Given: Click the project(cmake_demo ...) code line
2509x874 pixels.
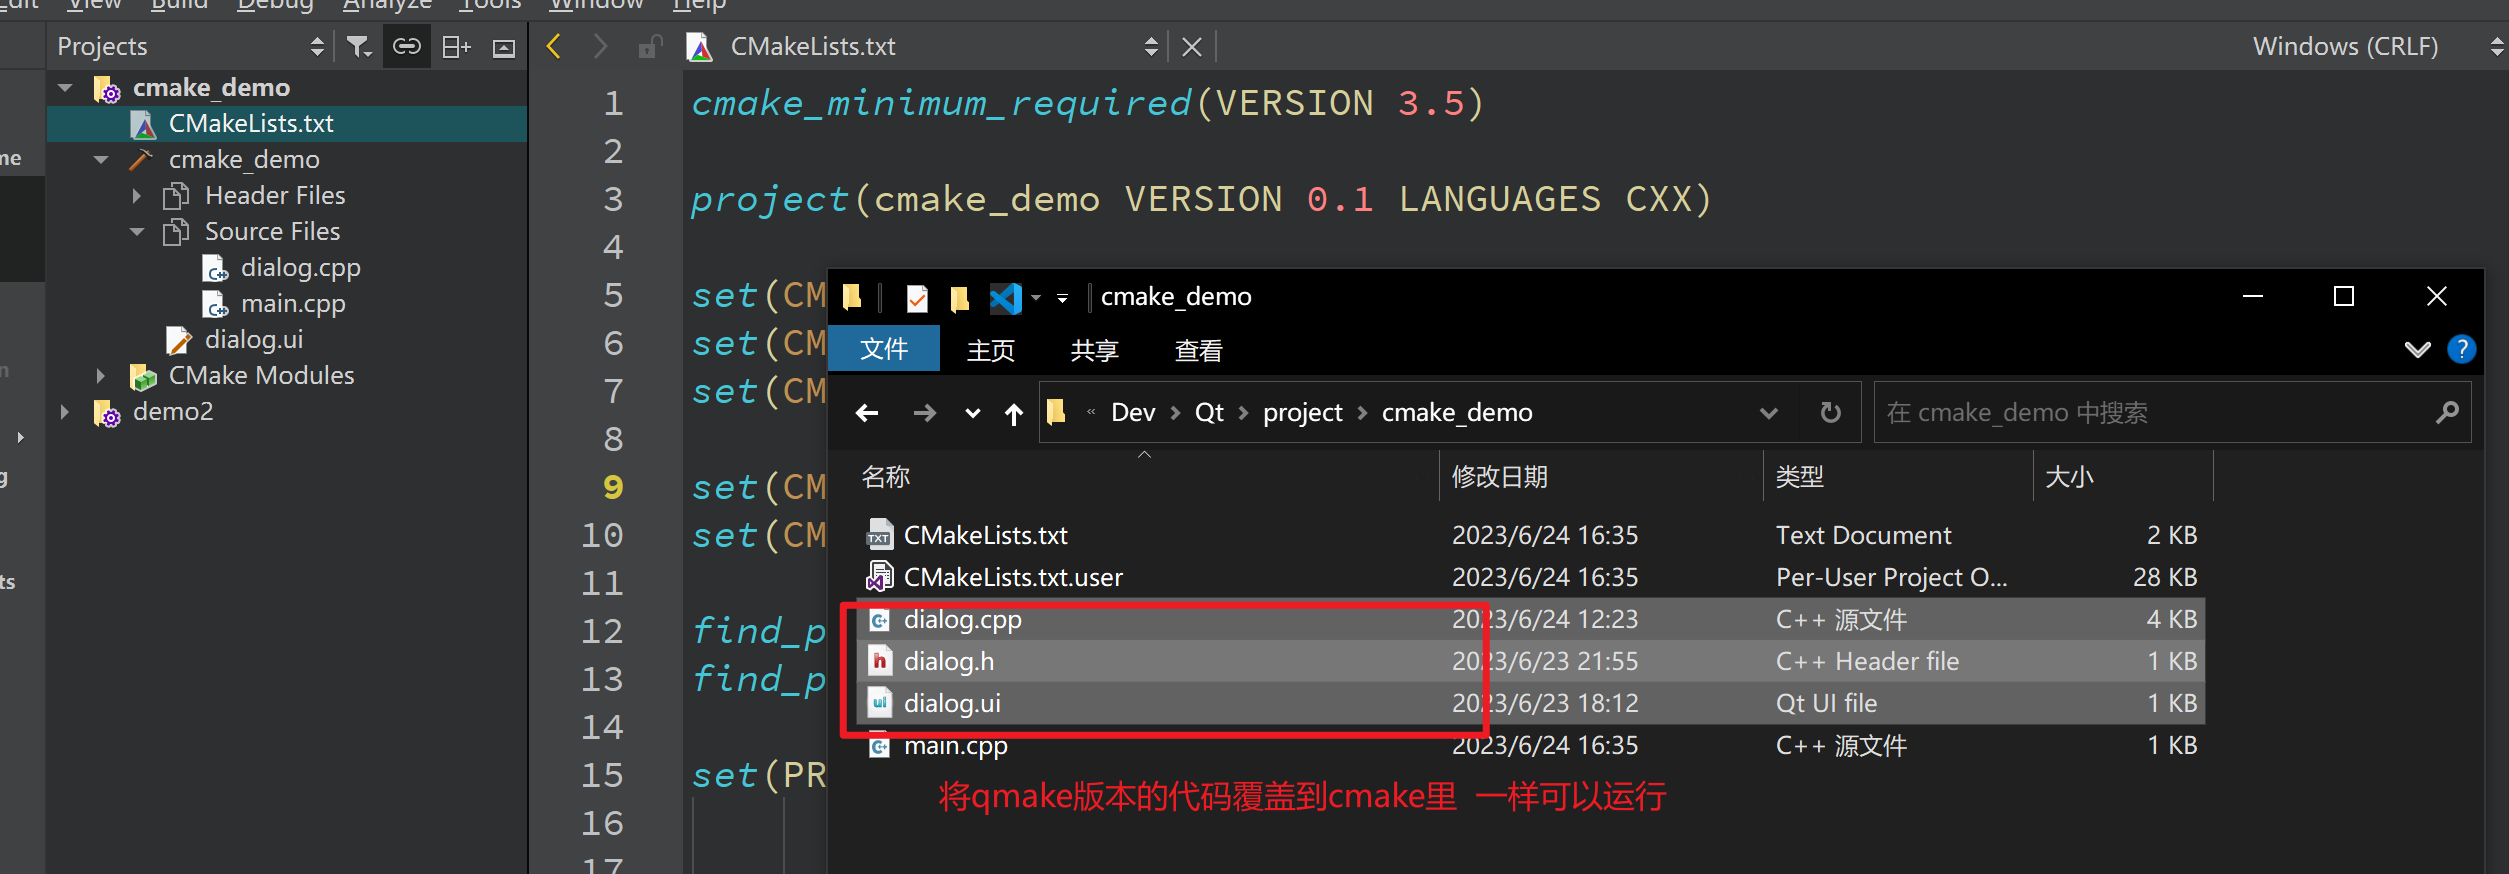Looking at the screenshot, I should pyautogui.click(x=1200, y=199).
